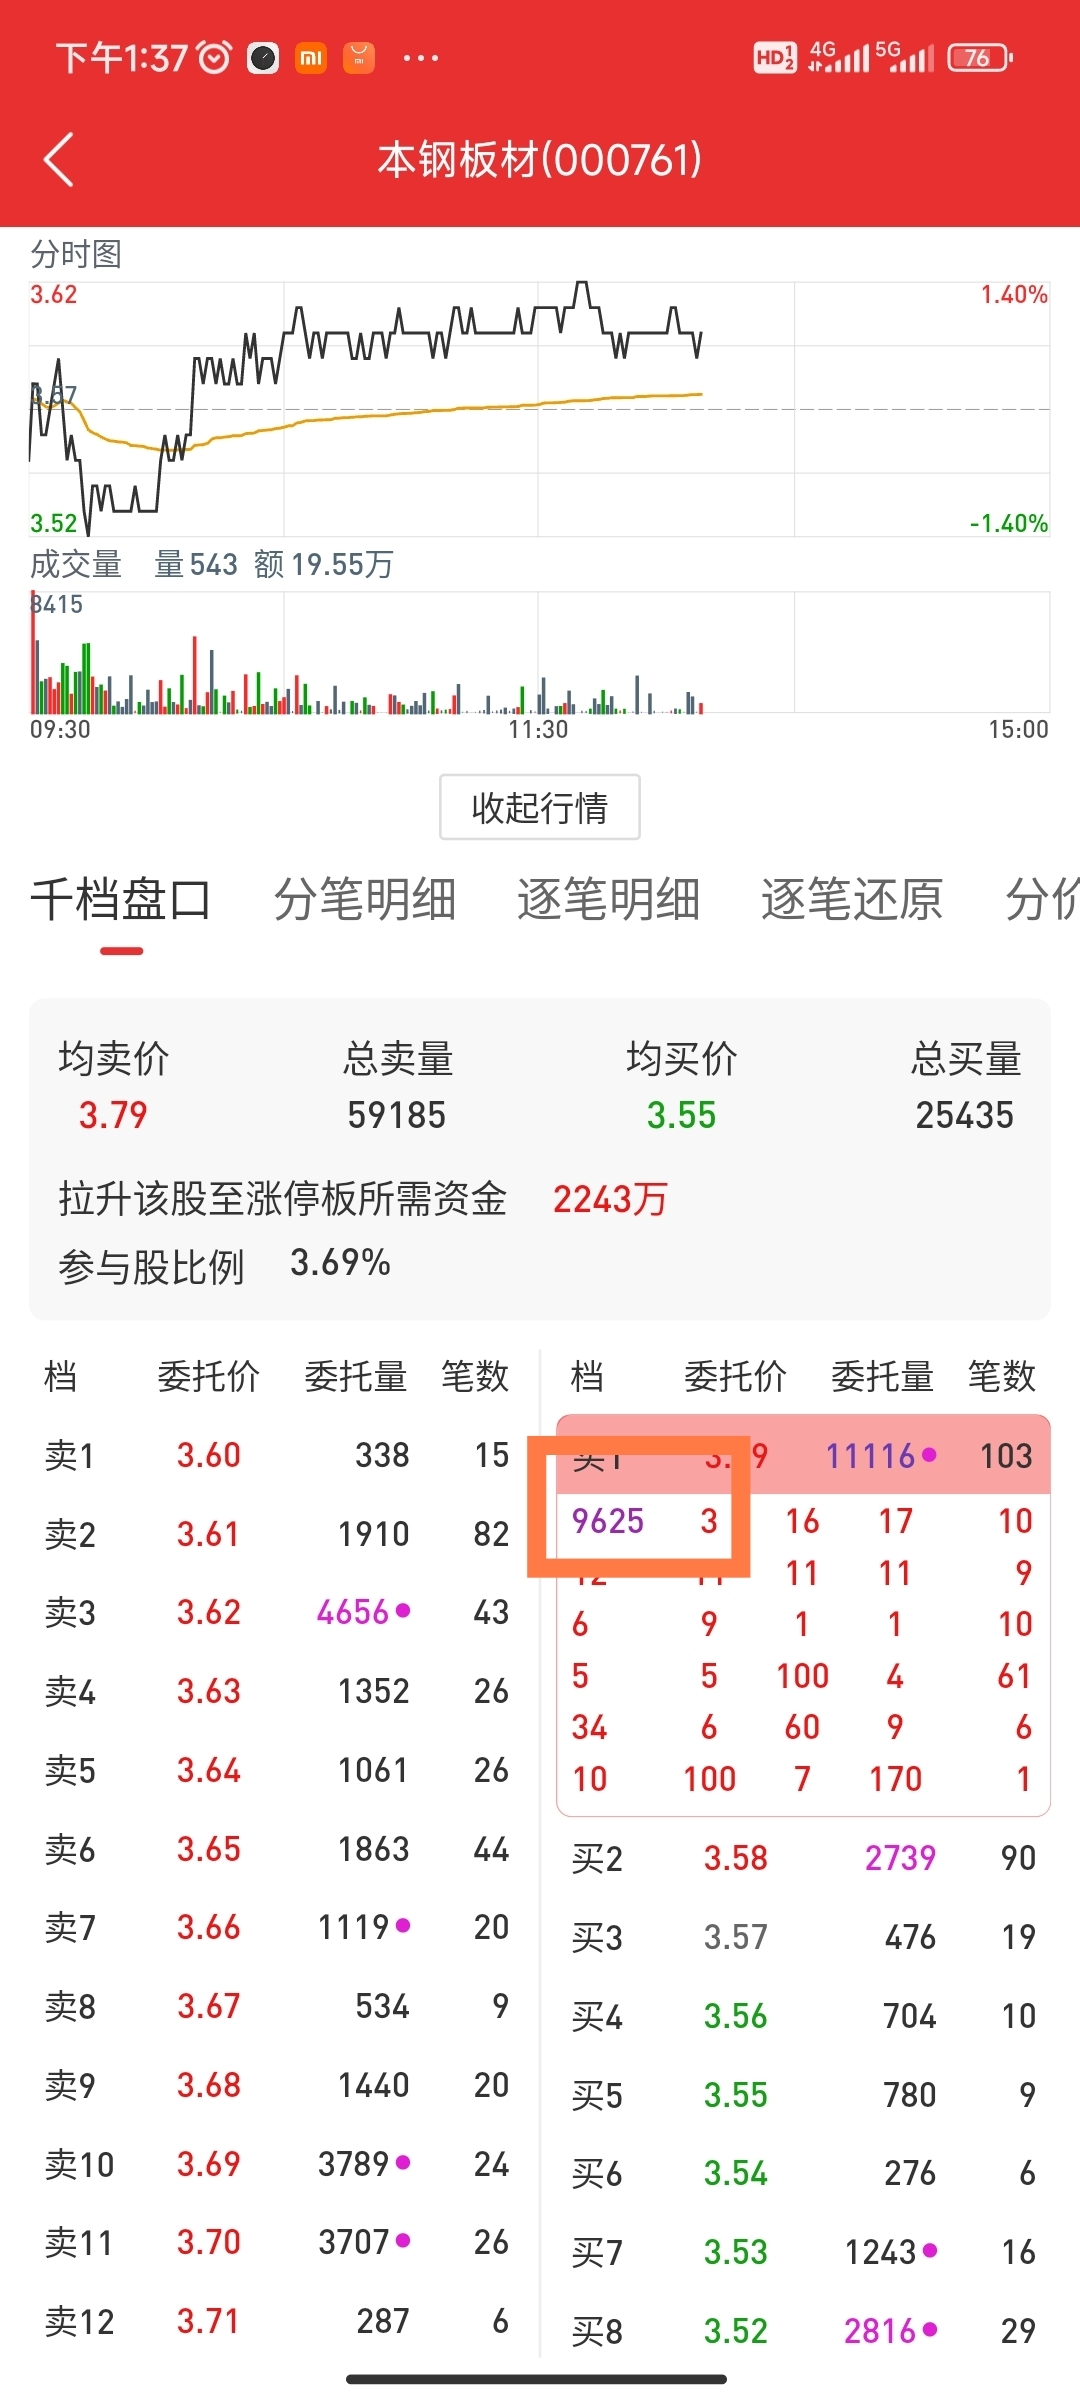Tap the volume bar chart
Screen dimensions: 1080x2400
pos(540,652)
